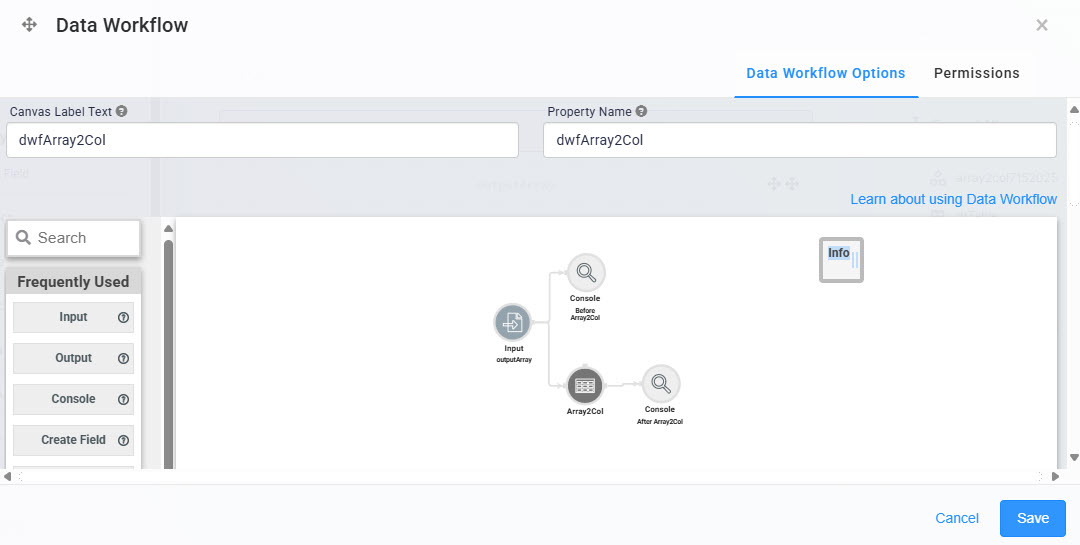Switch to Data Workflow Options tab
This screenshot has width=1080, height=545.
click(826, 73)
